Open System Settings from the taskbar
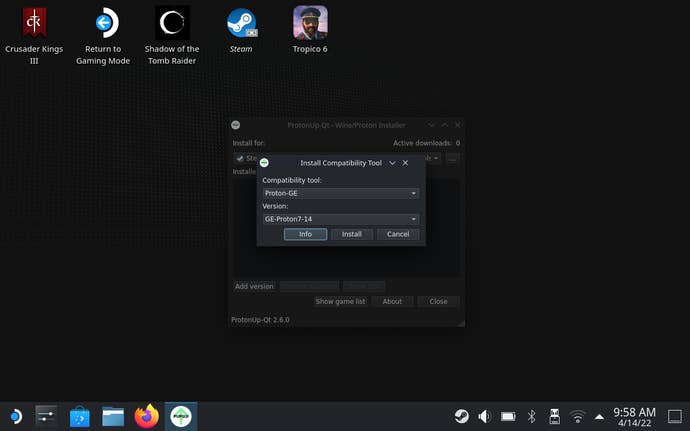This screenshot has width=690, height=431. coord(46,416)
